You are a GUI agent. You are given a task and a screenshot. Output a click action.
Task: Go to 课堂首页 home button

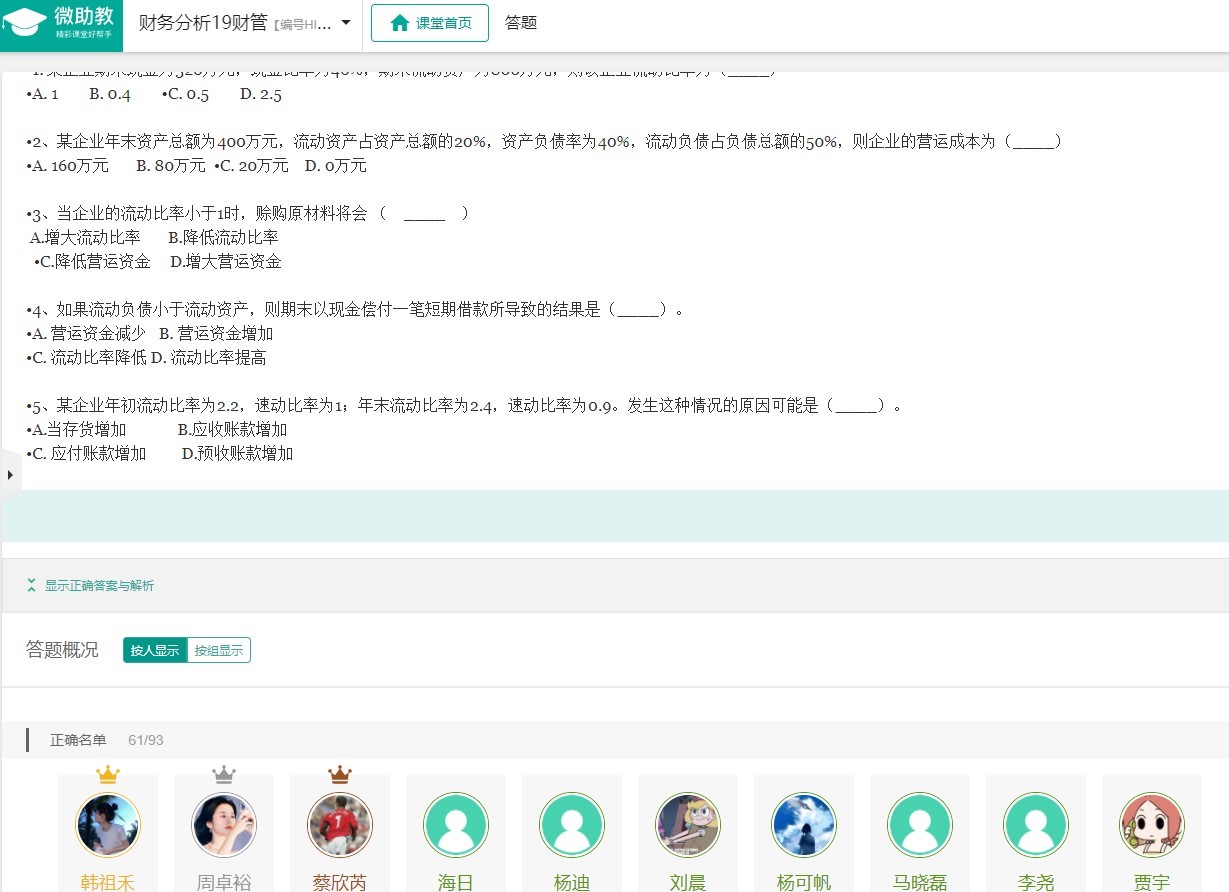430,23
